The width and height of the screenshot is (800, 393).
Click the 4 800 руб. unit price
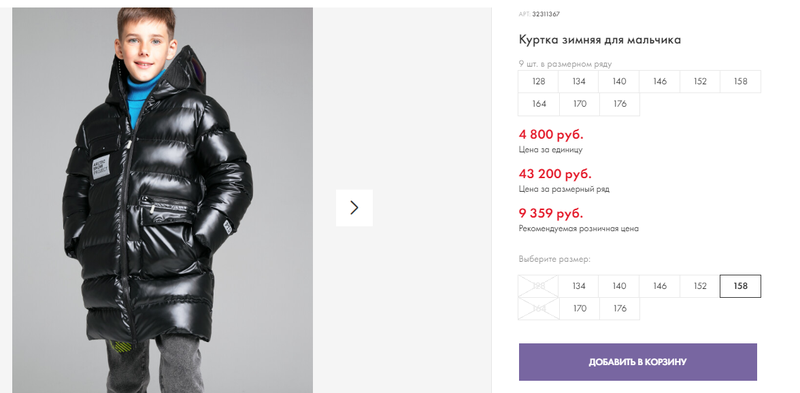[x=551, y=135]
